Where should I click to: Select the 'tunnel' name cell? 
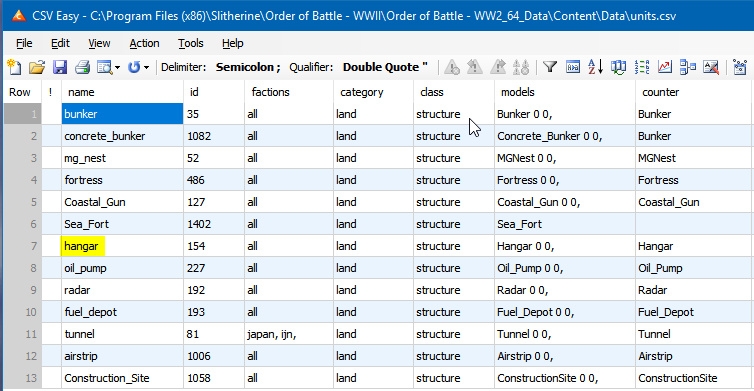[x=122, y=334]
